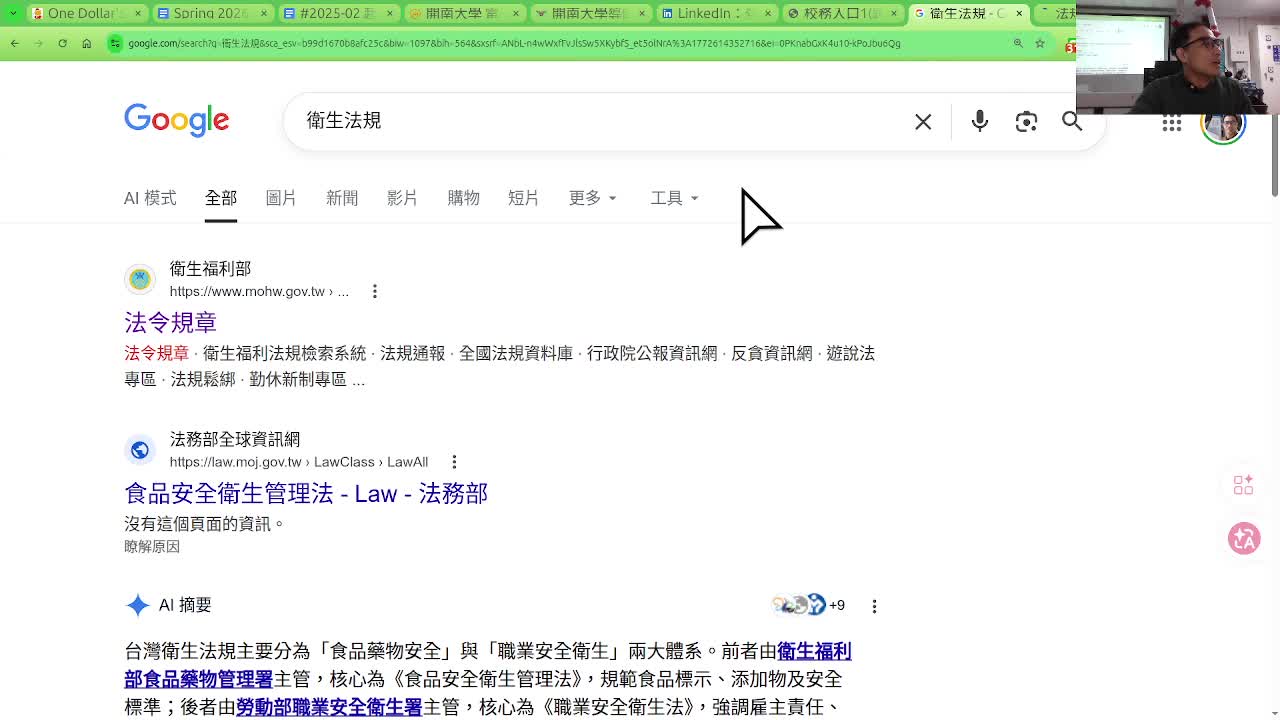Open more options for the mohw.gov.tw result
Viewport: 1280px width, 720px height.
[x=375, y=291]
